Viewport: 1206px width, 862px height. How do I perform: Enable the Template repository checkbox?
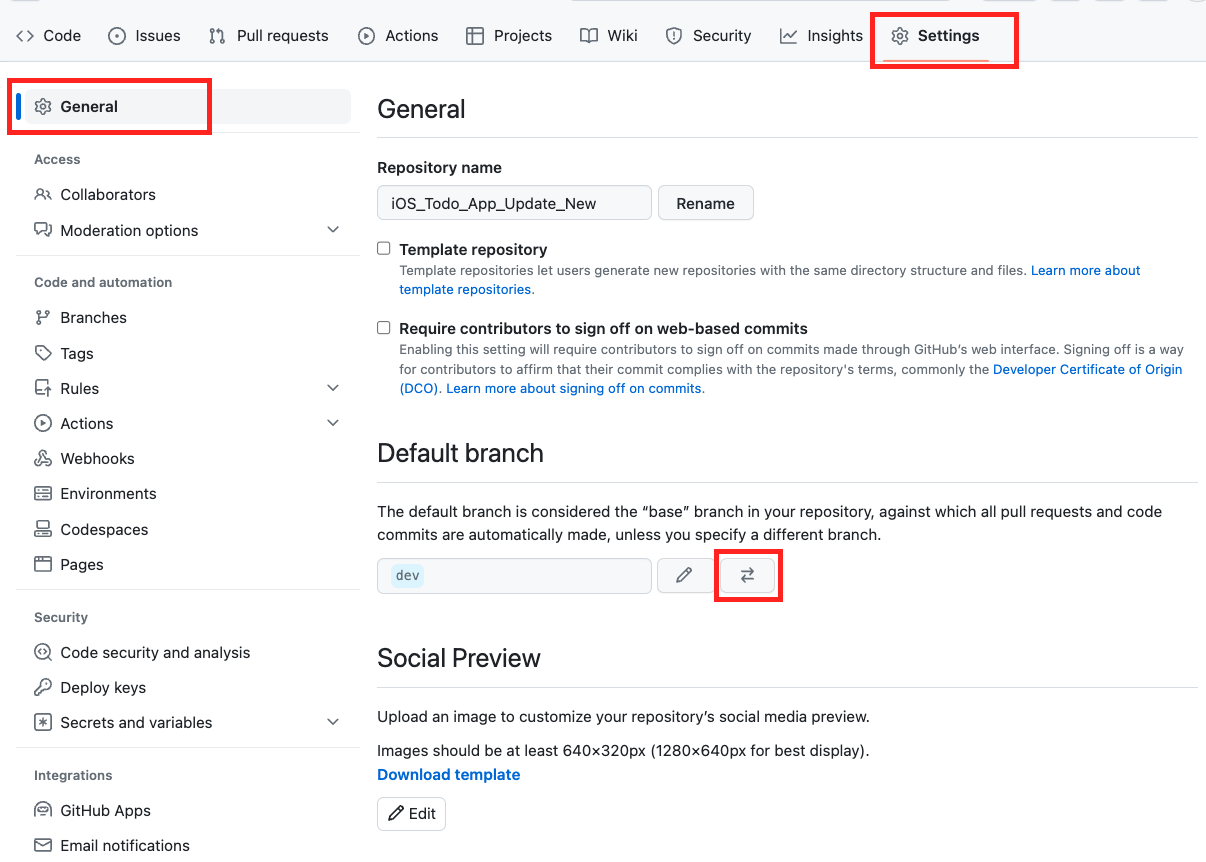(384, 249)
